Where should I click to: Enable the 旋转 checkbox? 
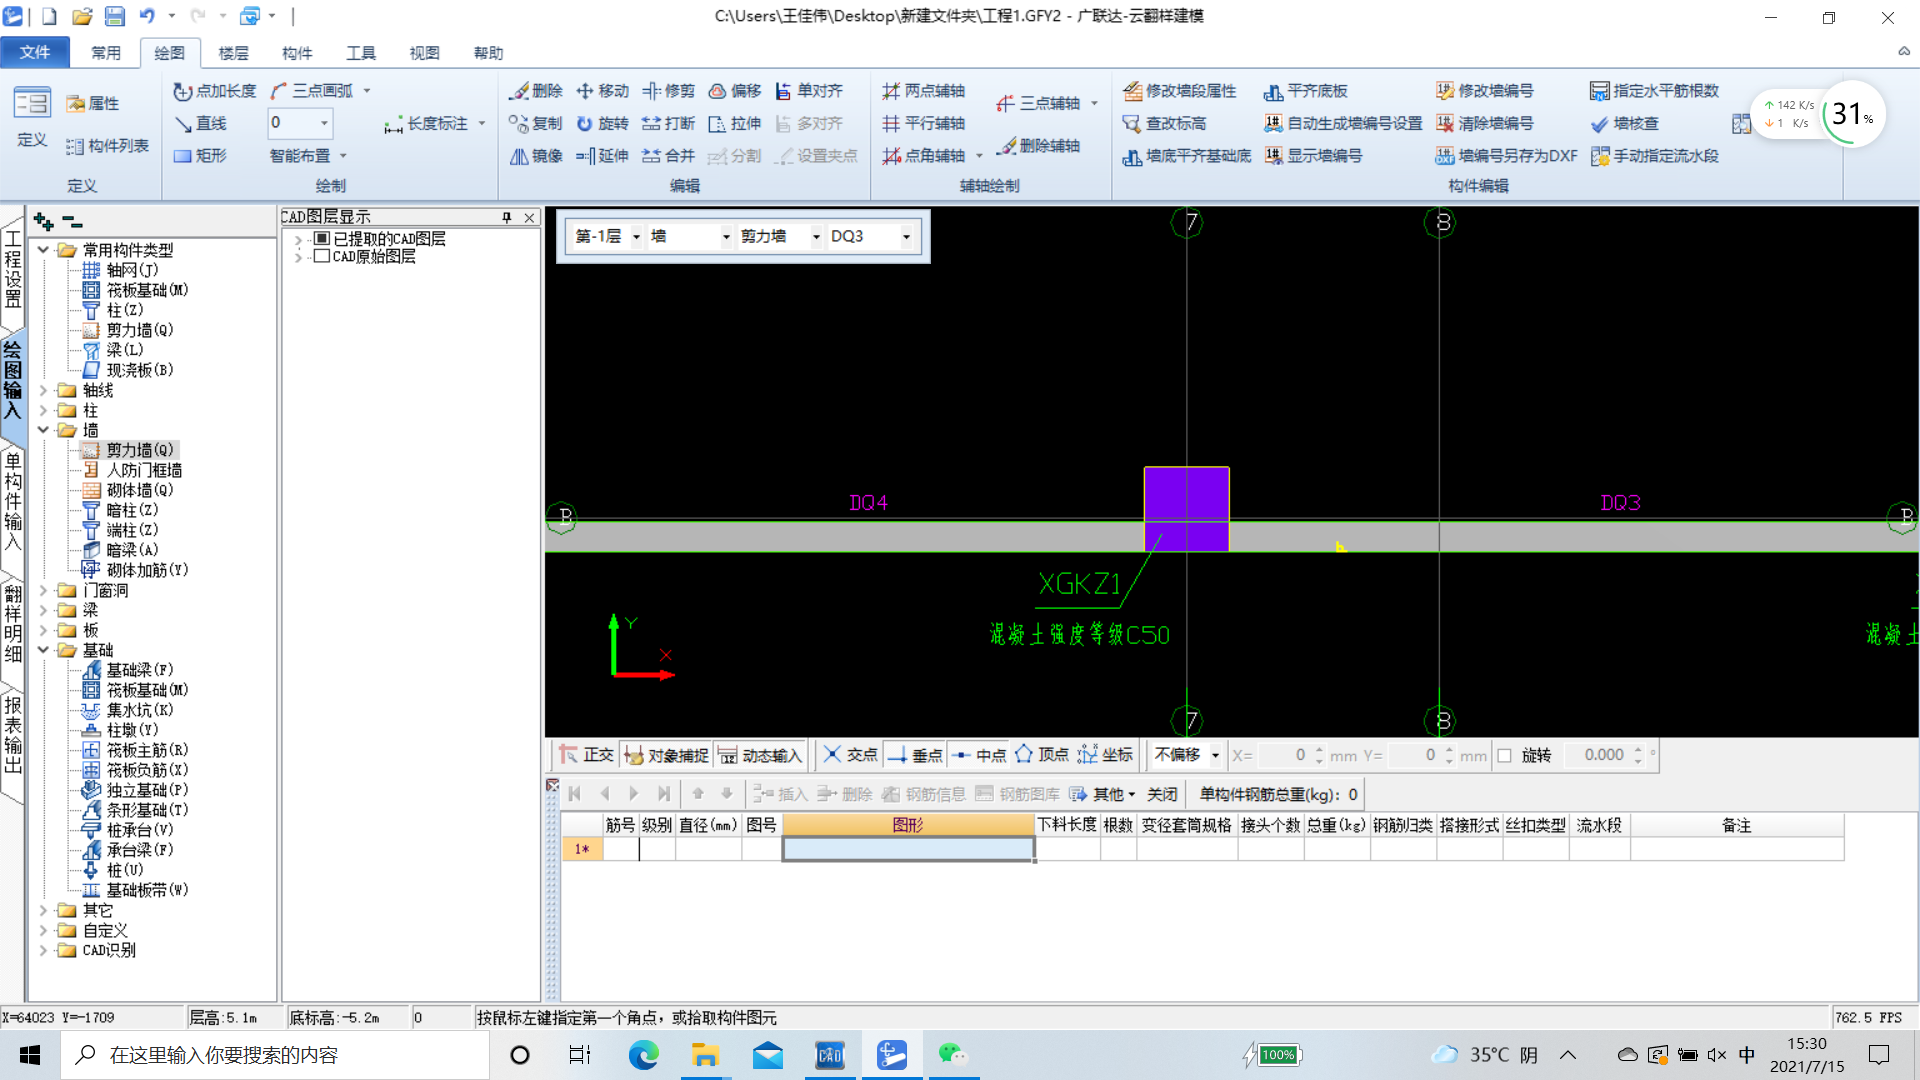coord(1504,755)
